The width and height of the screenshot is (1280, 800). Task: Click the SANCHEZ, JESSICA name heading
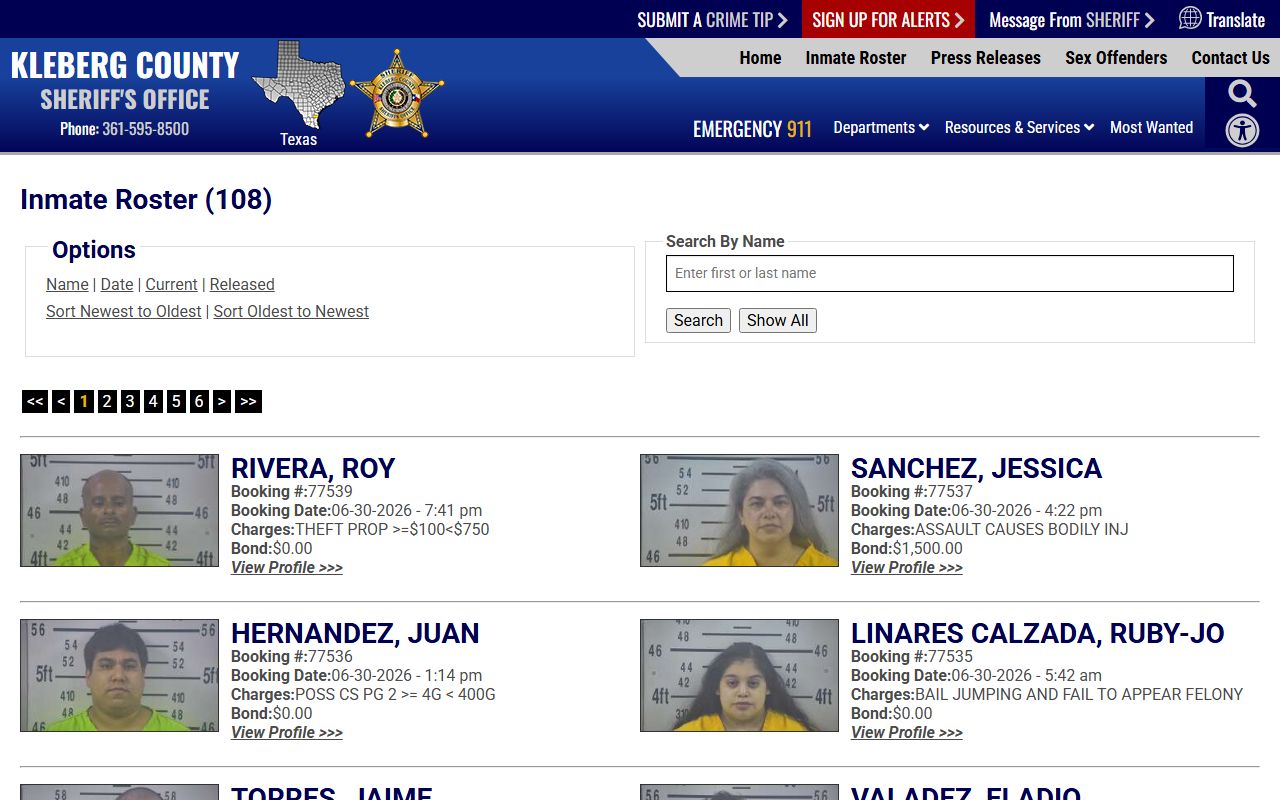(976, 468)
